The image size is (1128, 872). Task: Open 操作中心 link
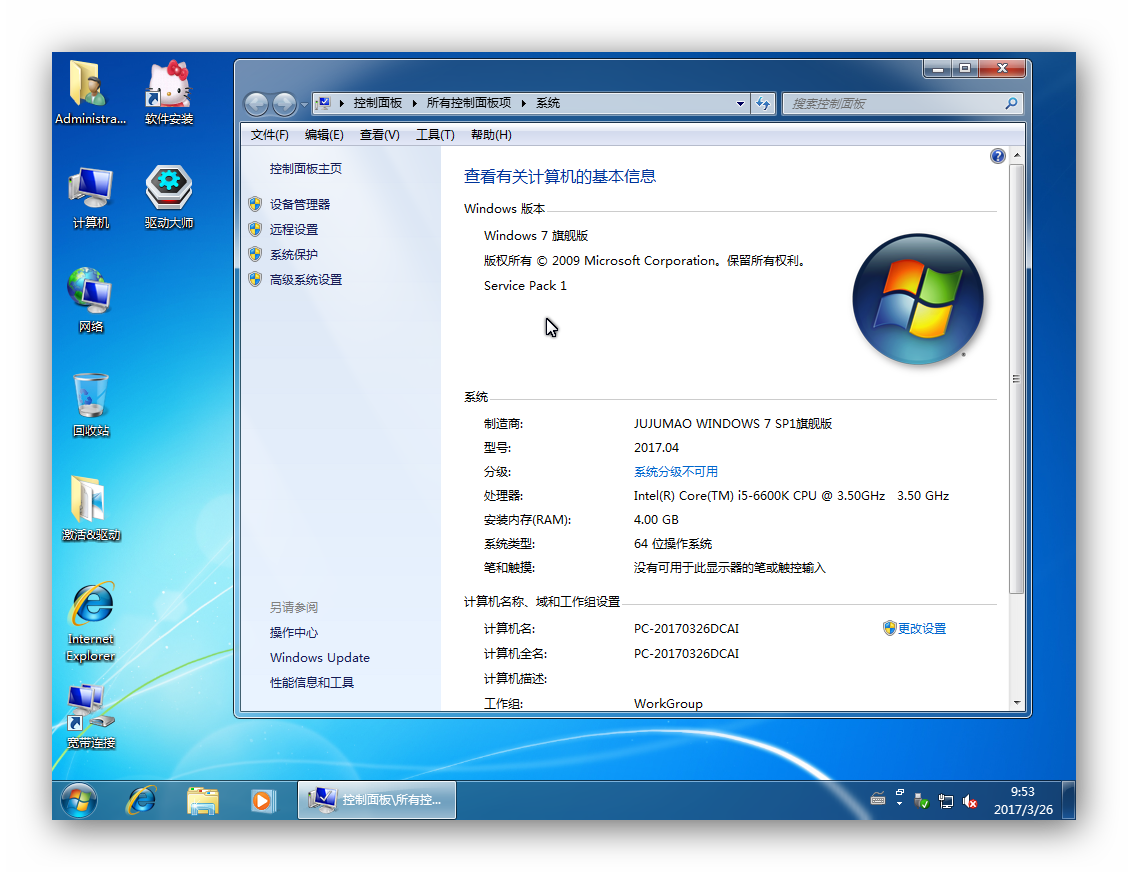(294, 632)
